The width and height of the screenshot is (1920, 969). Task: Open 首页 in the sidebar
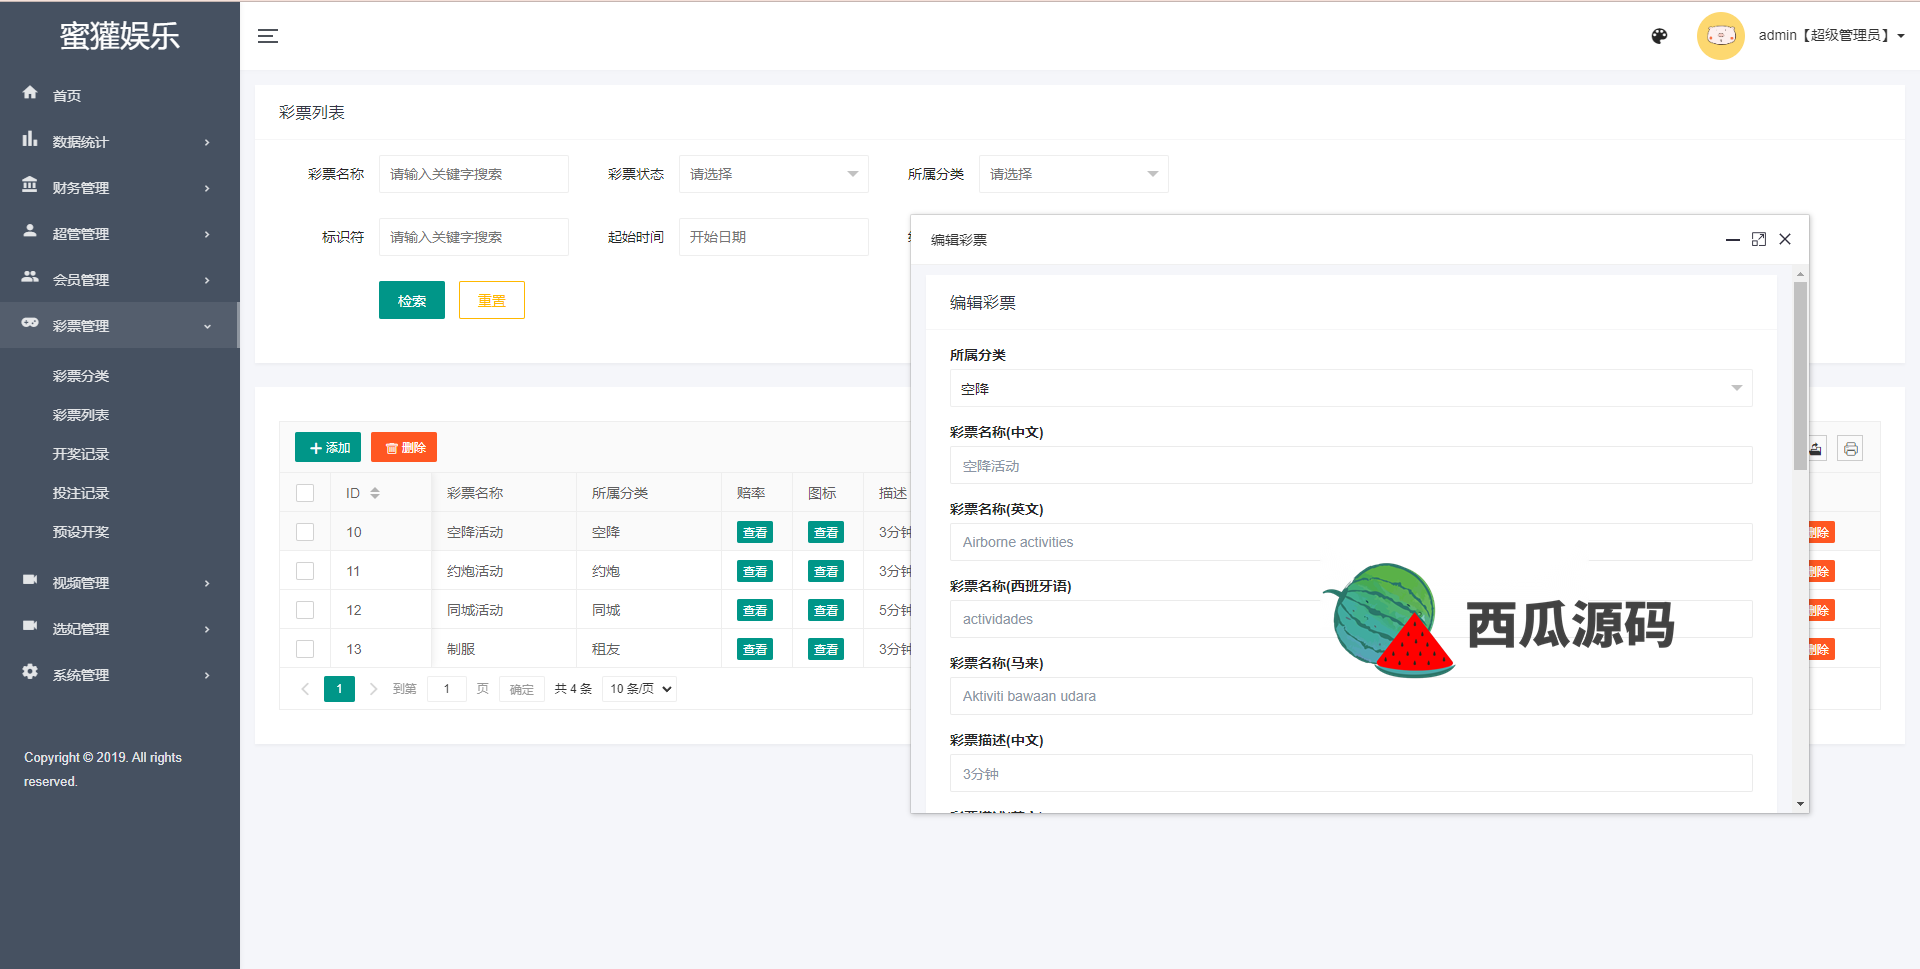(x=67, y=96)
